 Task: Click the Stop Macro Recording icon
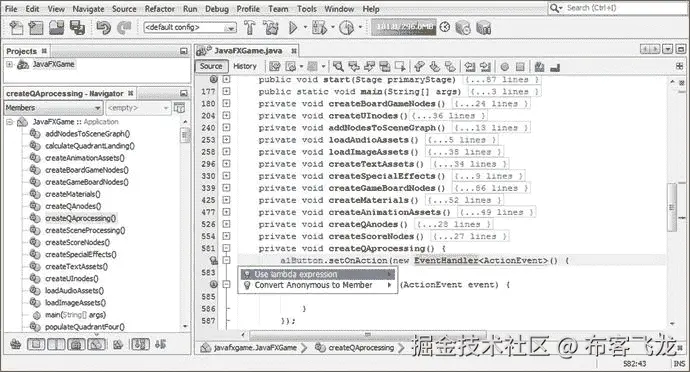coord(520,66)
